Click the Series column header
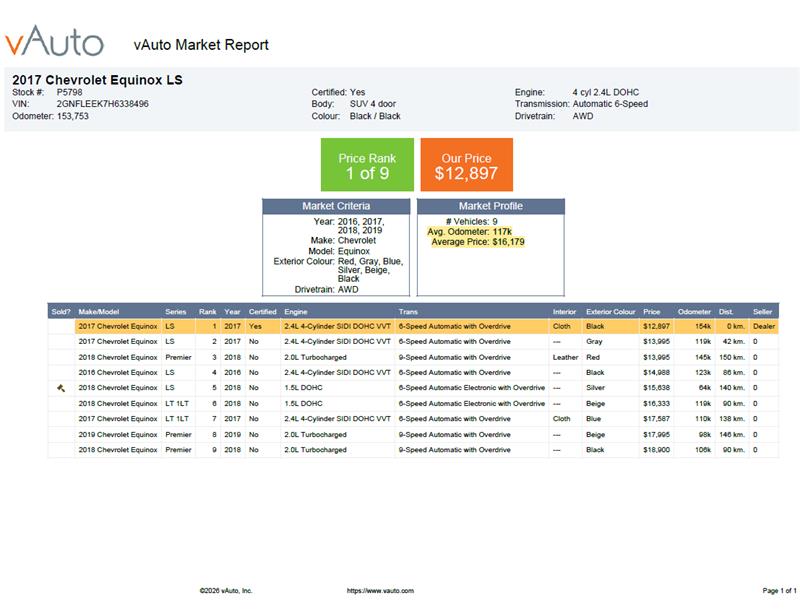 (x=176, y=311)
